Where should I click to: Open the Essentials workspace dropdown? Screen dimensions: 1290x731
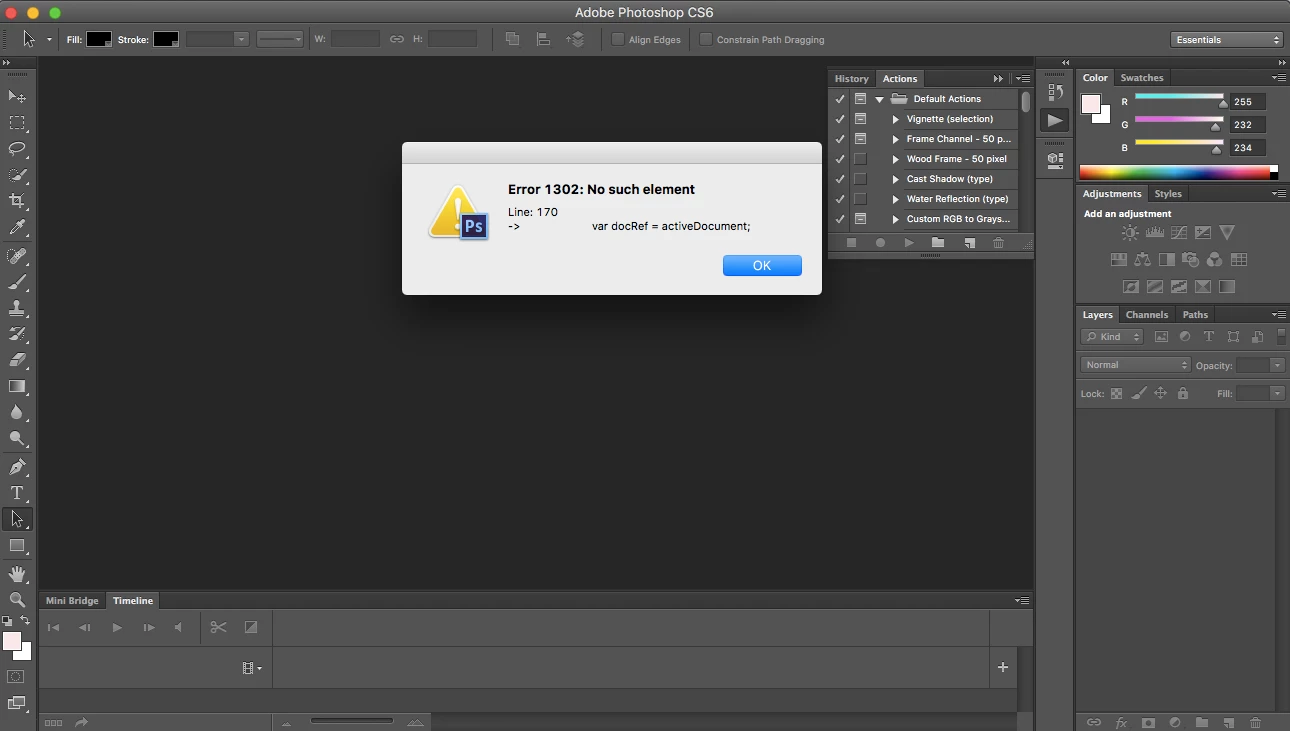[x=1227, y=40]
